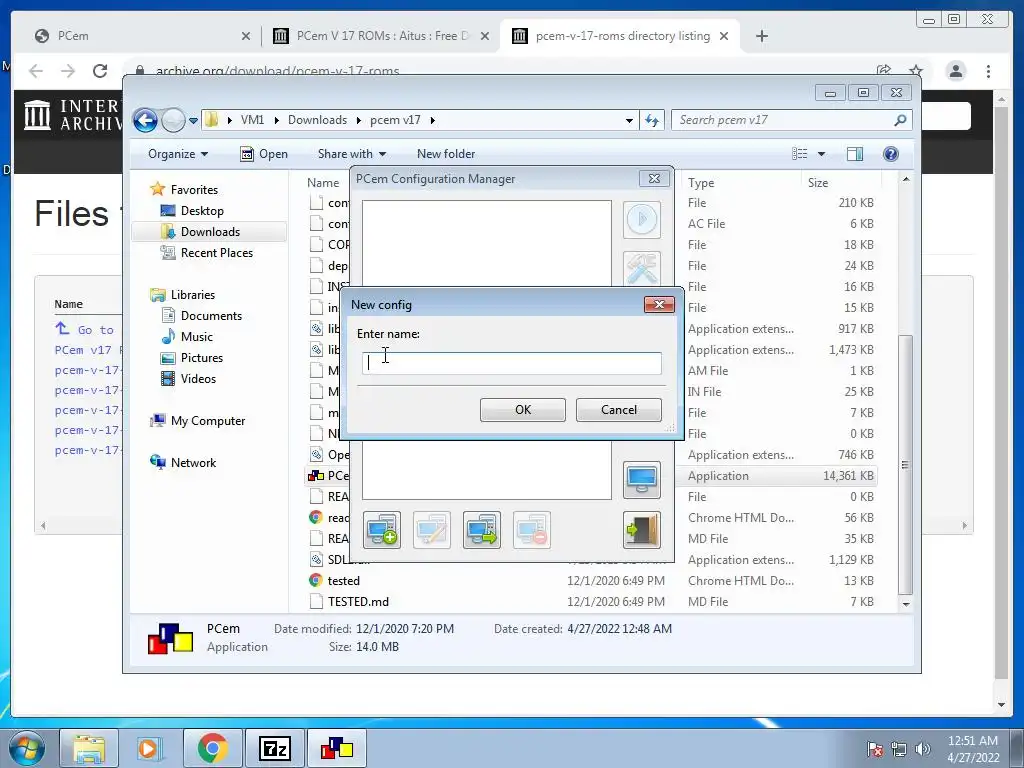Open Recent Places in sidebar
Viewport: 1024px width, 768px height.
pos(217,252)
